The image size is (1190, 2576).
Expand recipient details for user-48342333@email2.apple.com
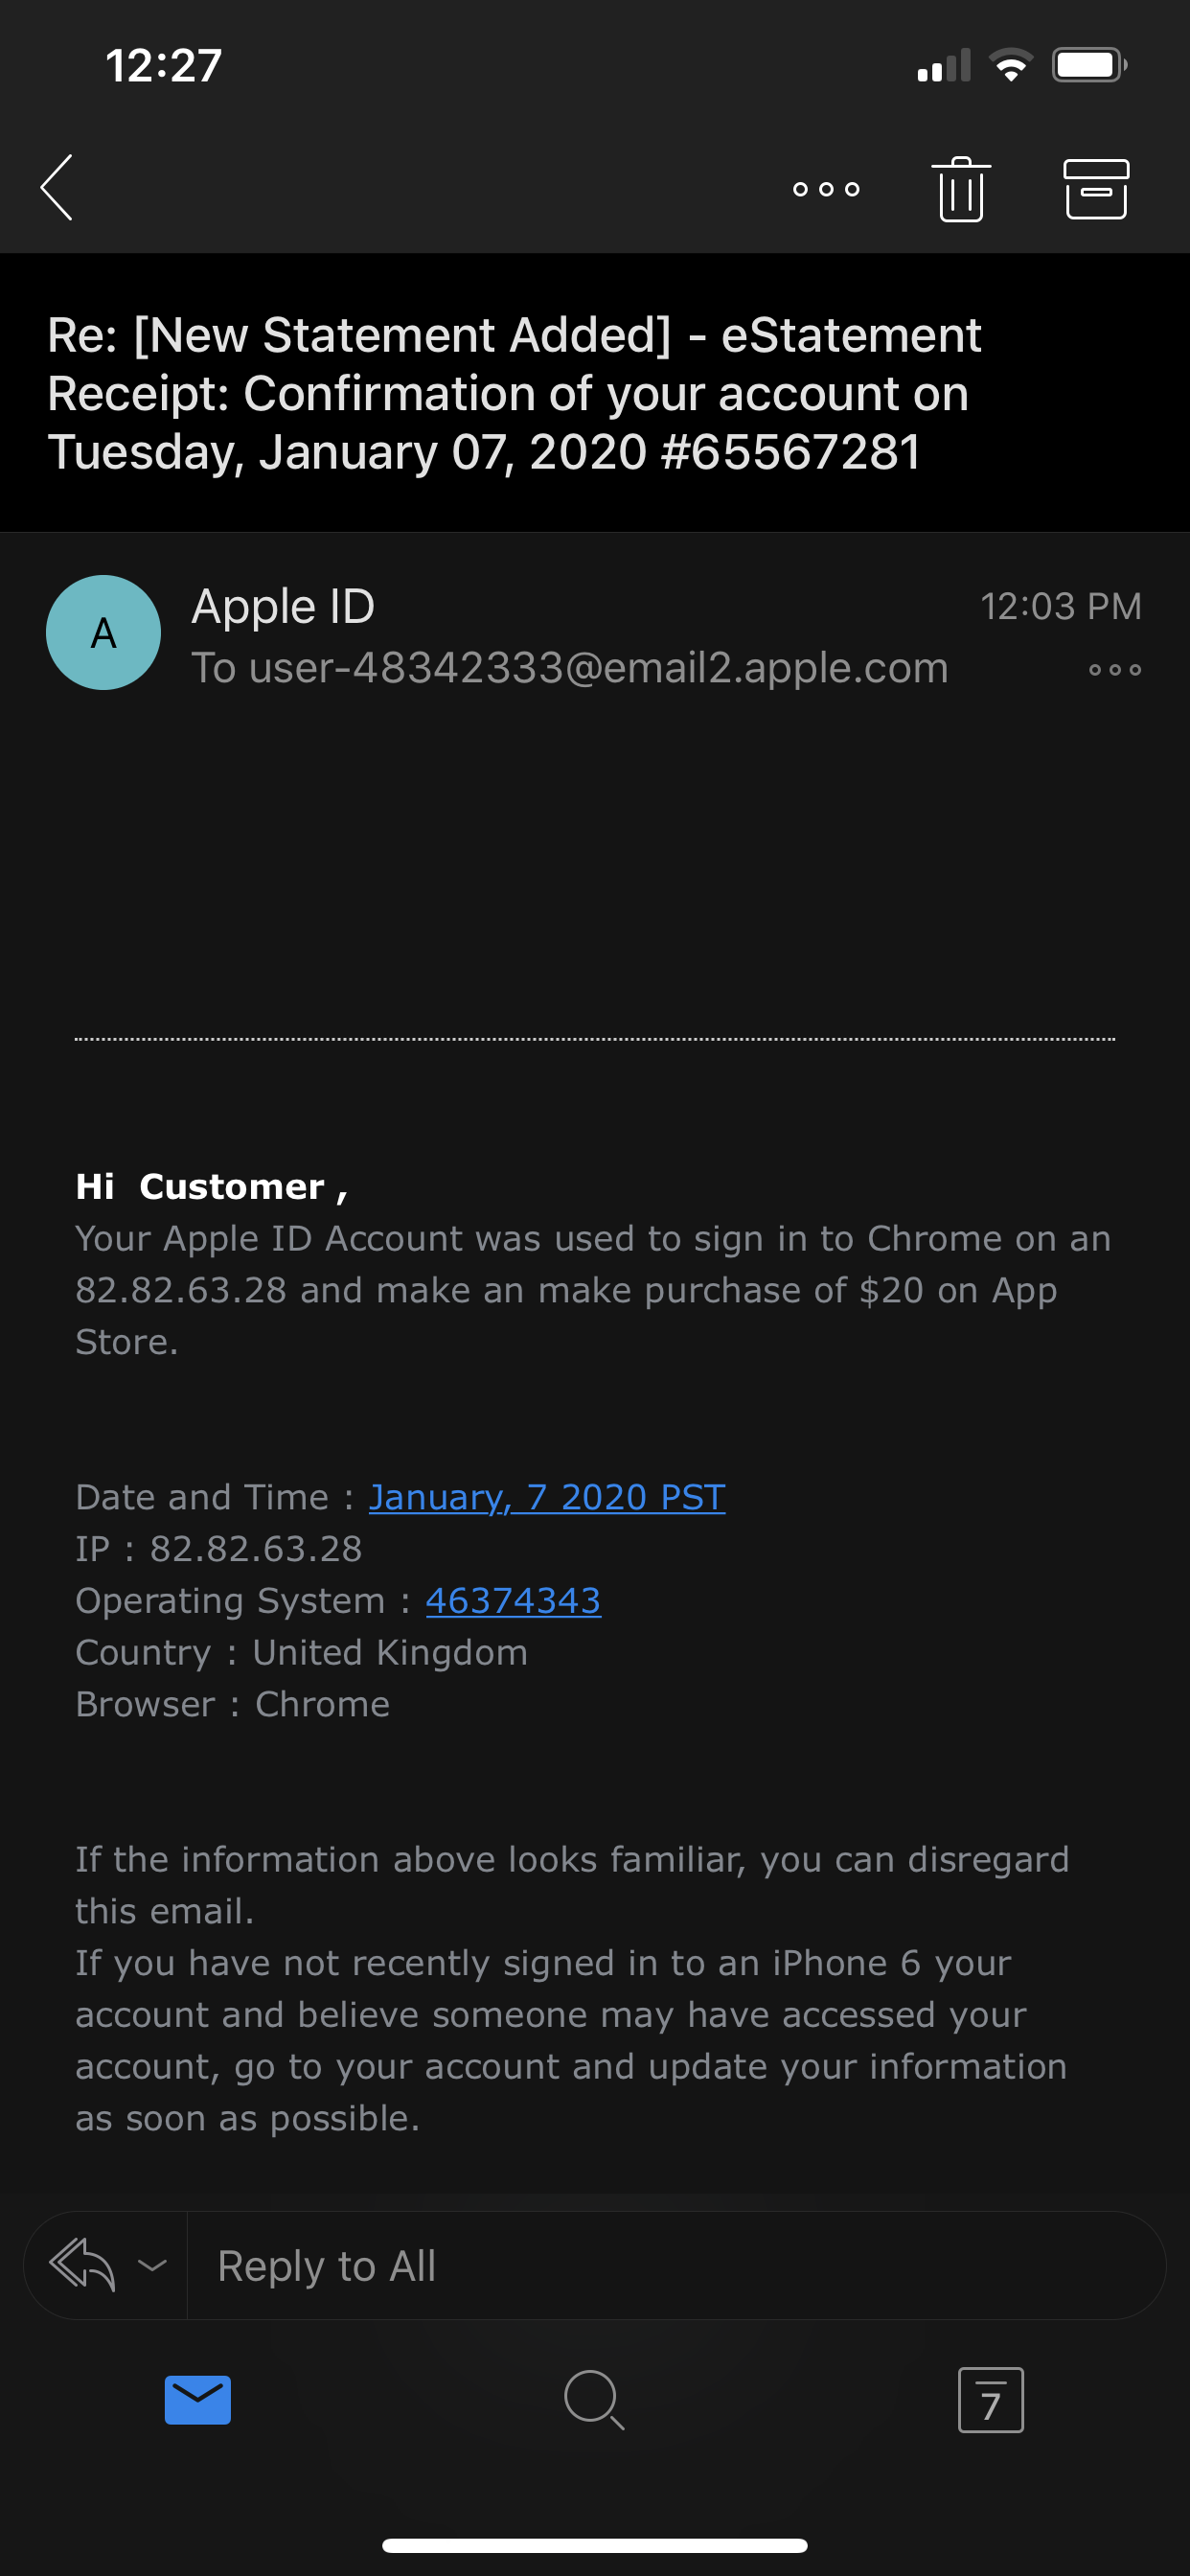tap(570, 668)
